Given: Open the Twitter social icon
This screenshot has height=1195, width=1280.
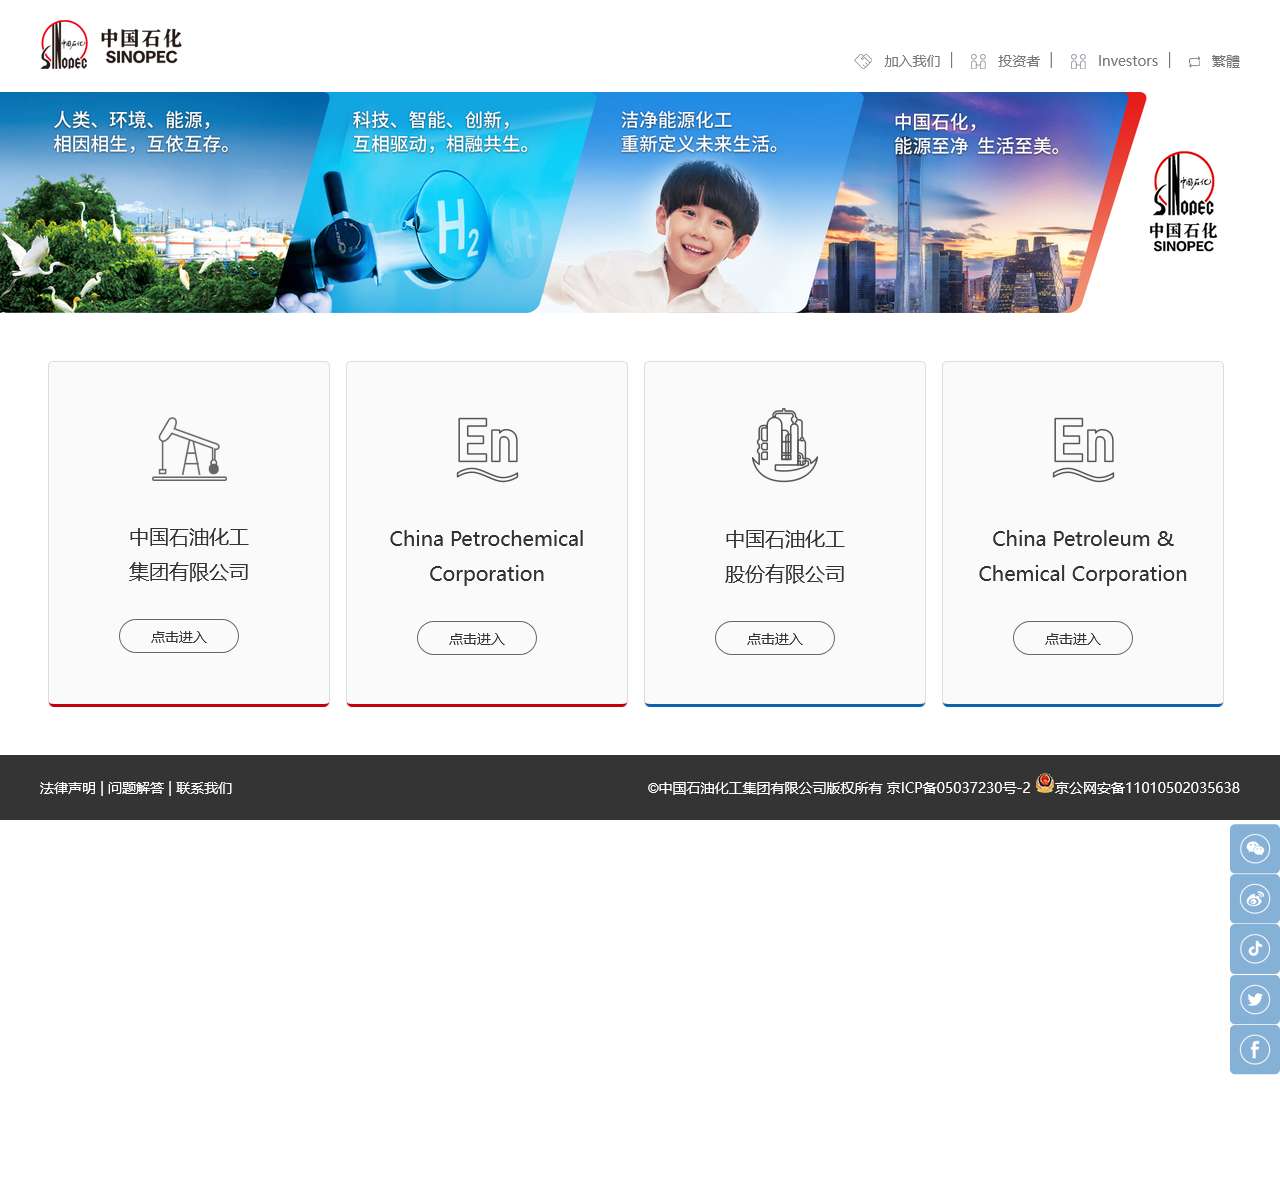Looking at the screenshot, I should point(1254,999).
